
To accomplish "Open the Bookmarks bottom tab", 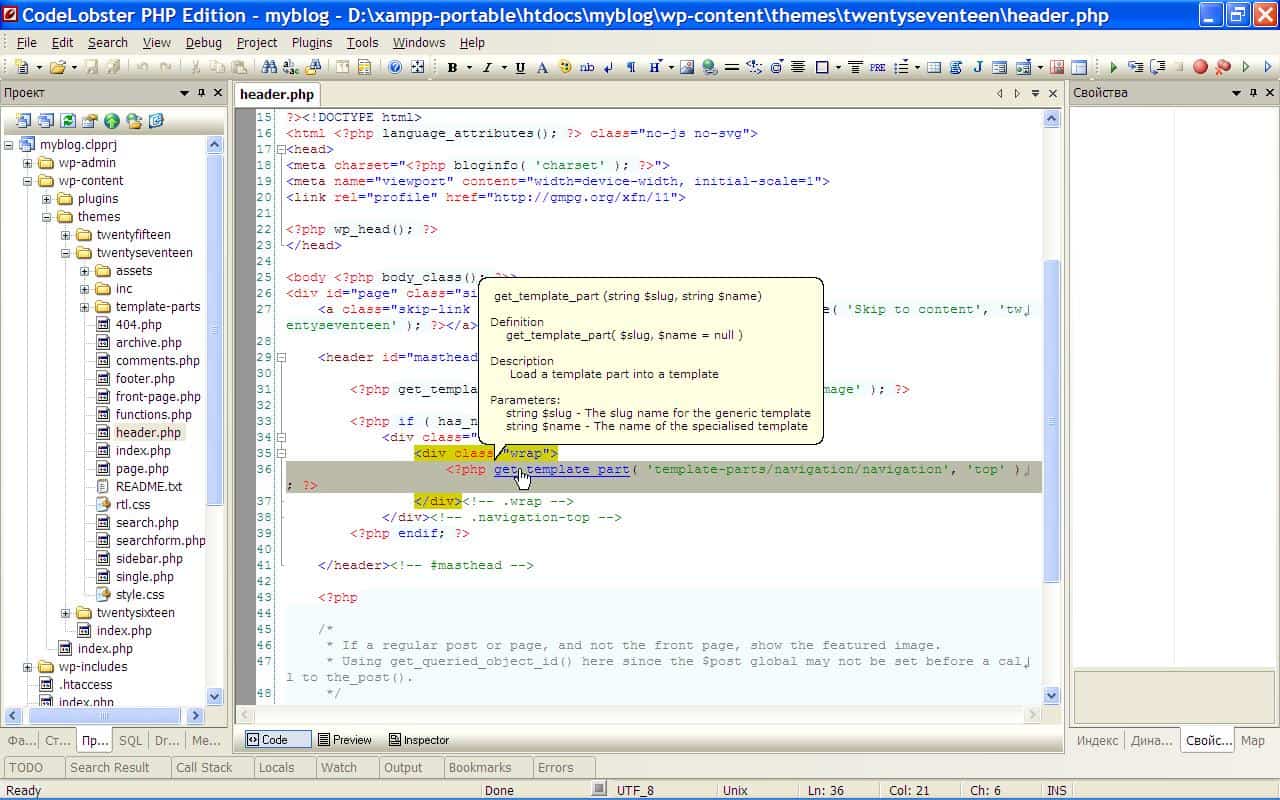I will [x=480, y=768].
